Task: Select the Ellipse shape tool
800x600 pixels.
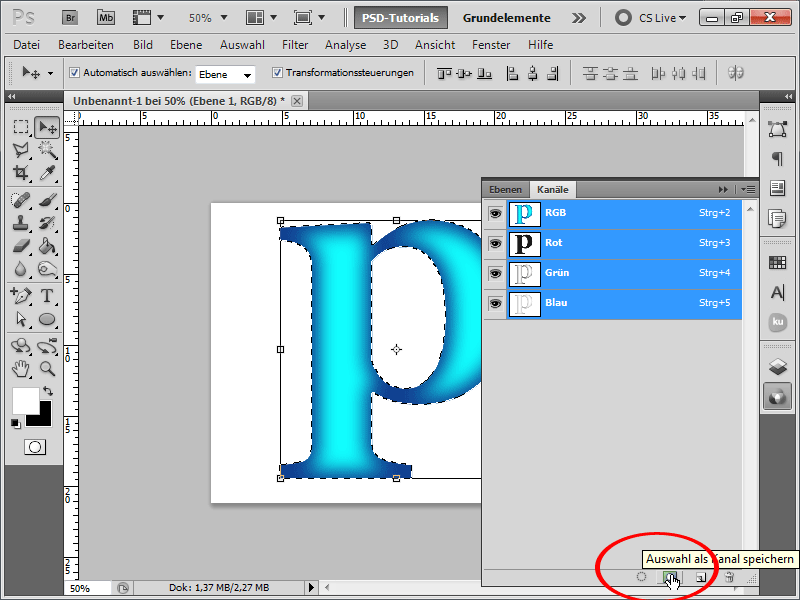Action: click(47, 319)
